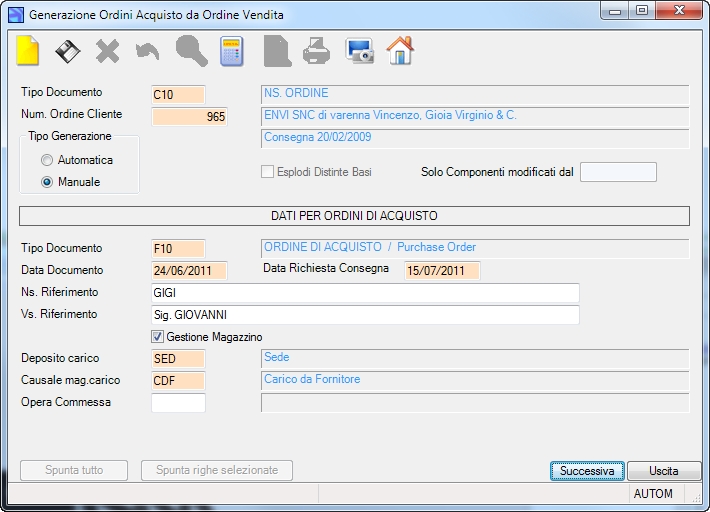Screen dimensions: 710x512
Task: Click the yellow new document icon
Action: coord(28,51)
